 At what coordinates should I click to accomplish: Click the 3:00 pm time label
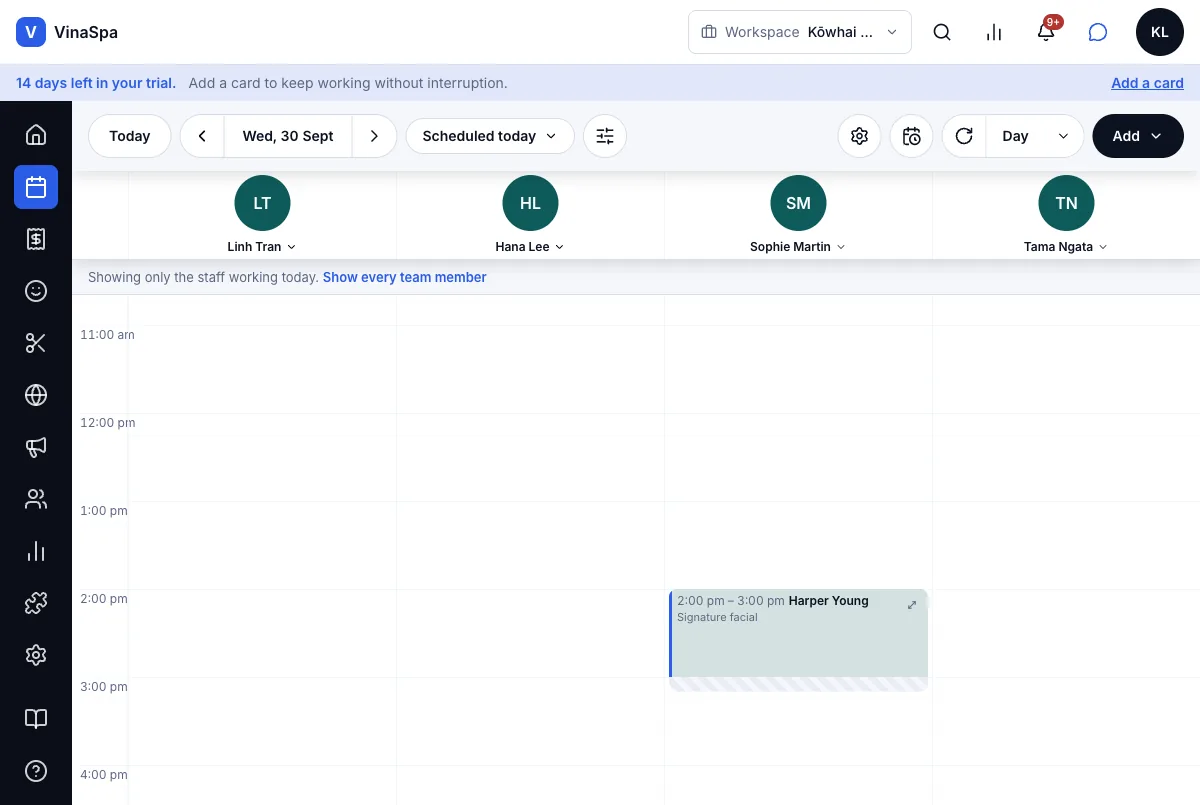(x=104, y=687)
